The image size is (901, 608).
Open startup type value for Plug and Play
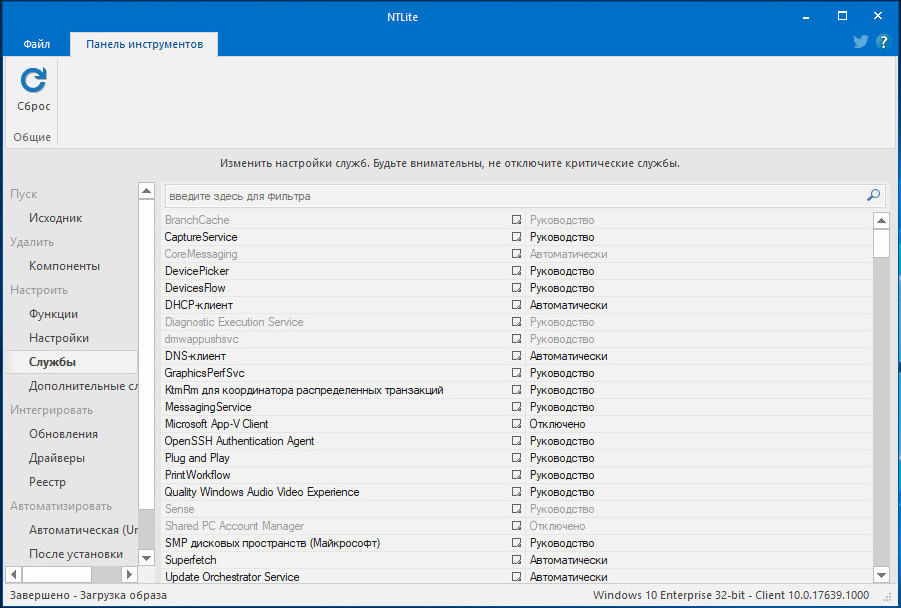coord(561,458)
